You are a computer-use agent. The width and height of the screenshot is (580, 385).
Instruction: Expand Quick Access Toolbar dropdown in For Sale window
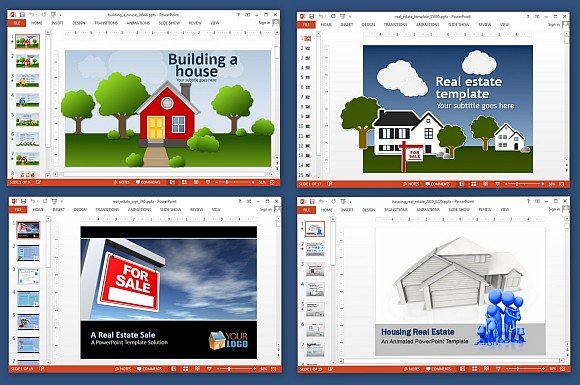[x=62, y=202]
